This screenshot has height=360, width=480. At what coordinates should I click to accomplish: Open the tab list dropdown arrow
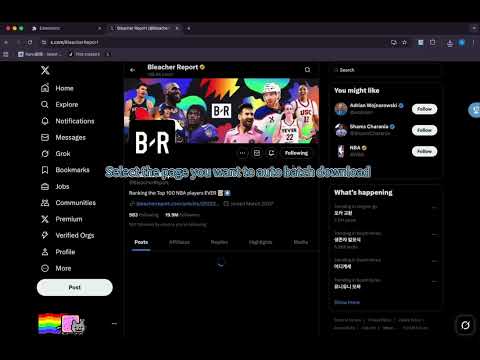[x=474, y=28]
